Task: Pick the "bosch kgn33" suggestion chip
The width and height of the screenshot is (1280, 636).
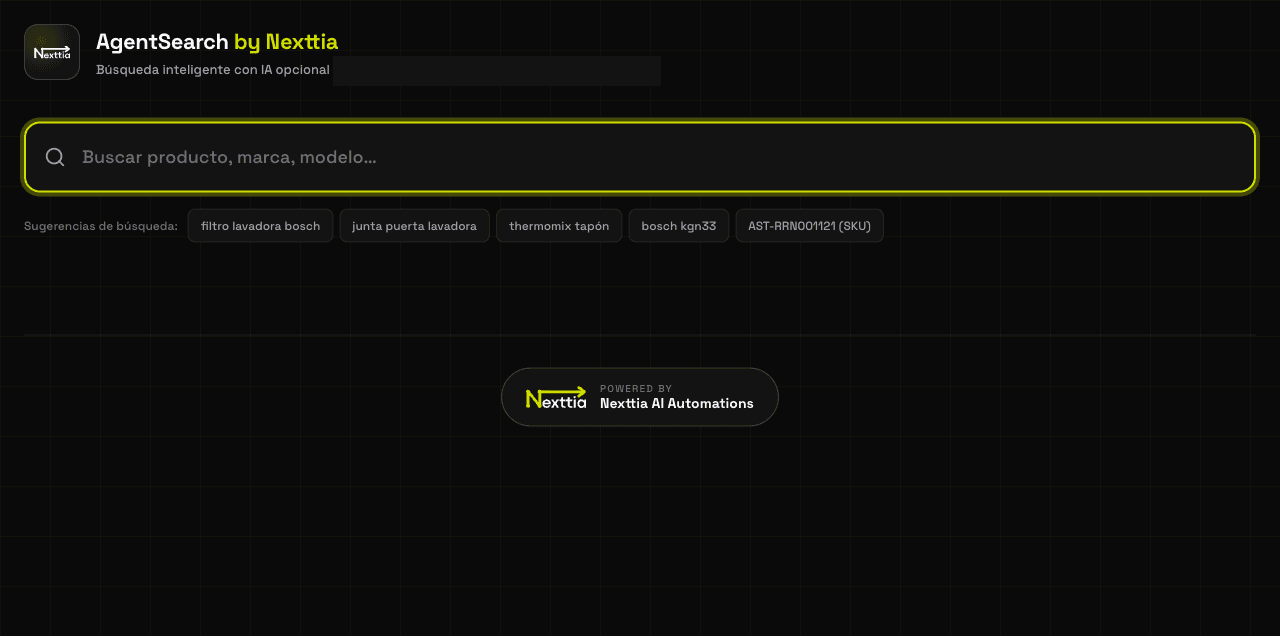Action: click(x=678, y=226)
